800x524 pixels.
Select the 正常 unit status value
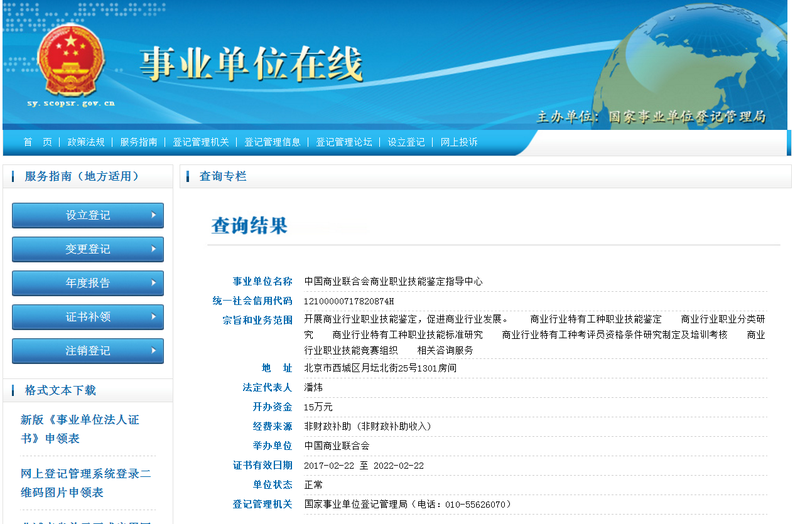click(x=313, y=485)
